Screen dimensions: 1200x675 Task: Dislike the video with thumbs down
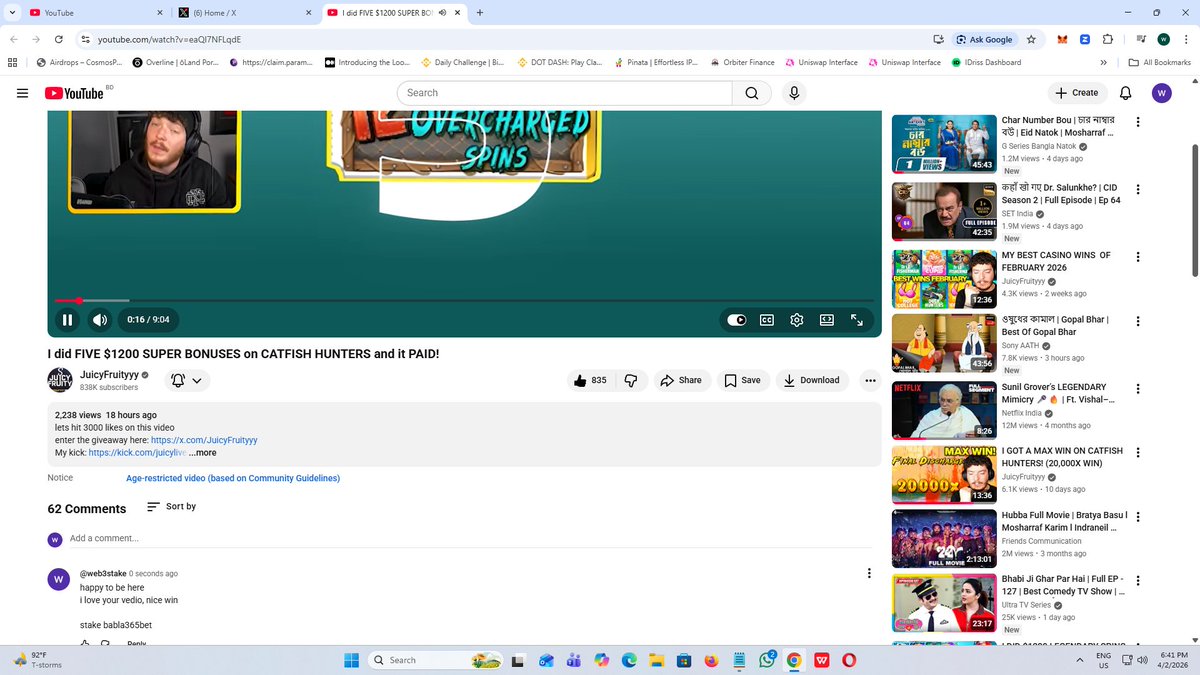631,380
